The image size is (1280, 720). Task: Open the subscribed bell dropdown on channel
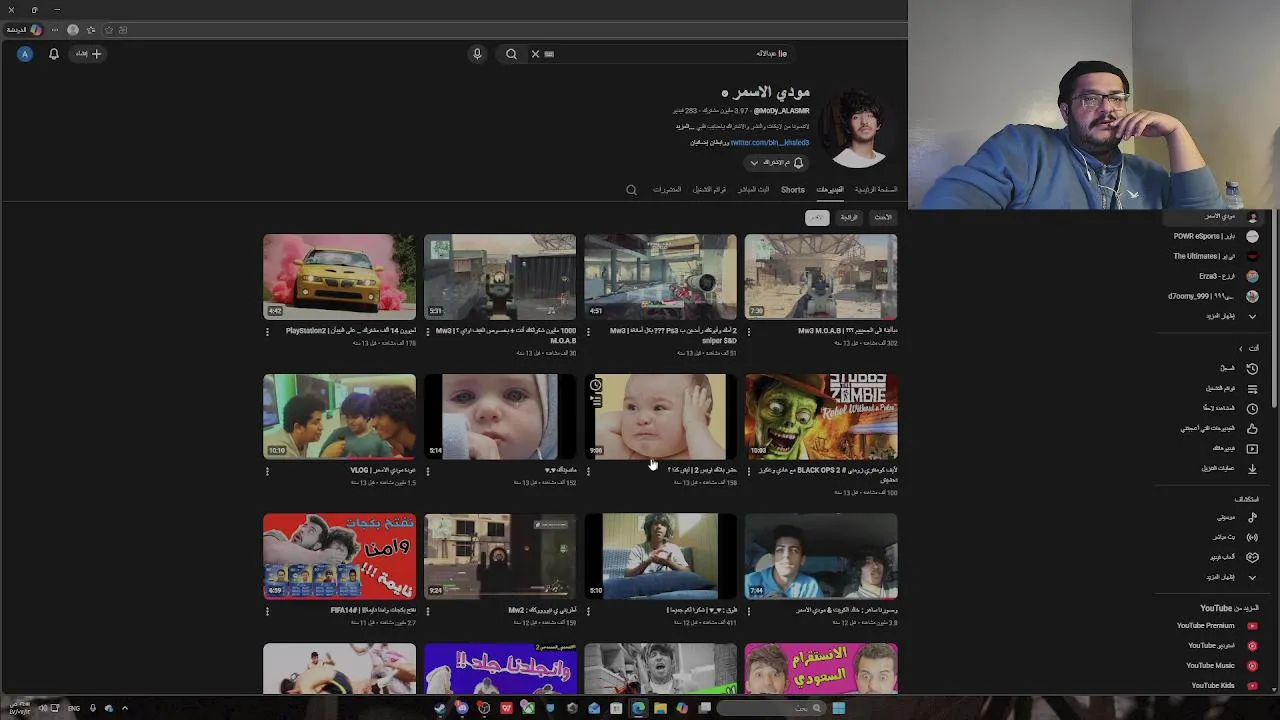coord(777,162)
